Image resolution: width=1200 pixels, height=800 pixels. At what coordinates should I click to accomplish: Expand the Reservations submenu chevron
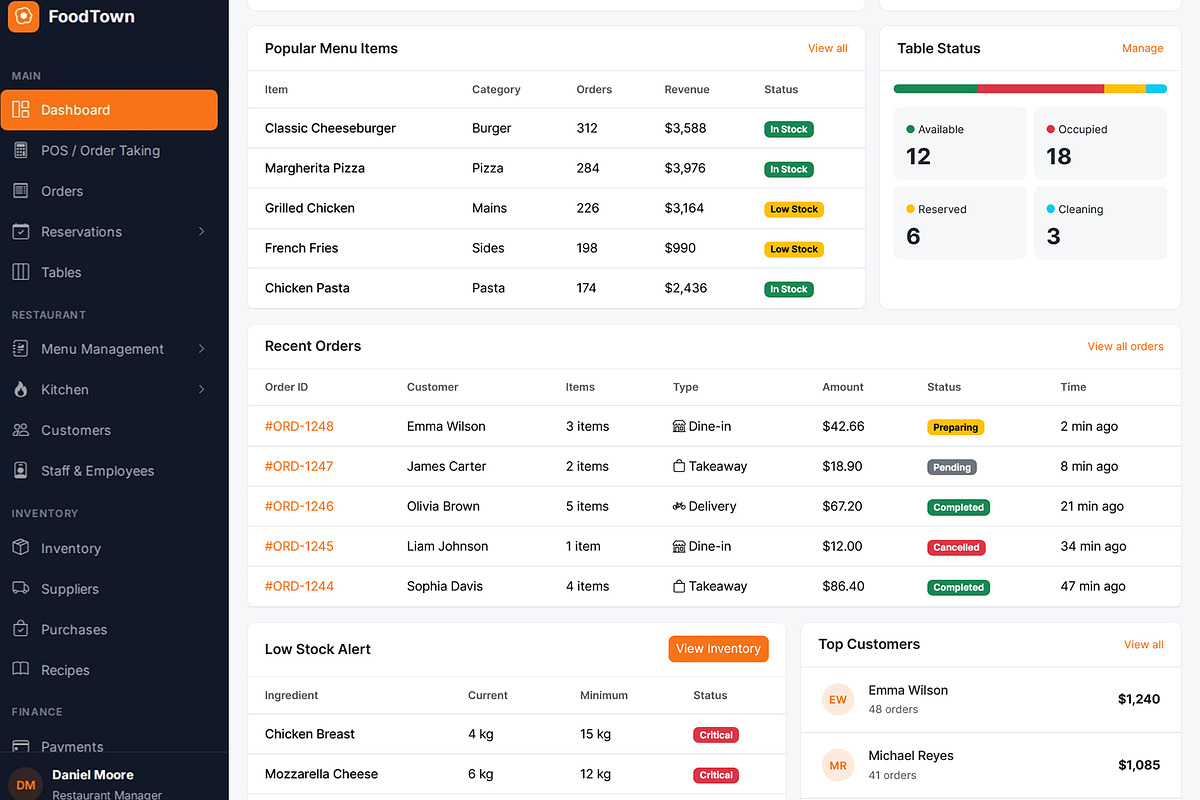pyautogui.click(x=201, y=231)
